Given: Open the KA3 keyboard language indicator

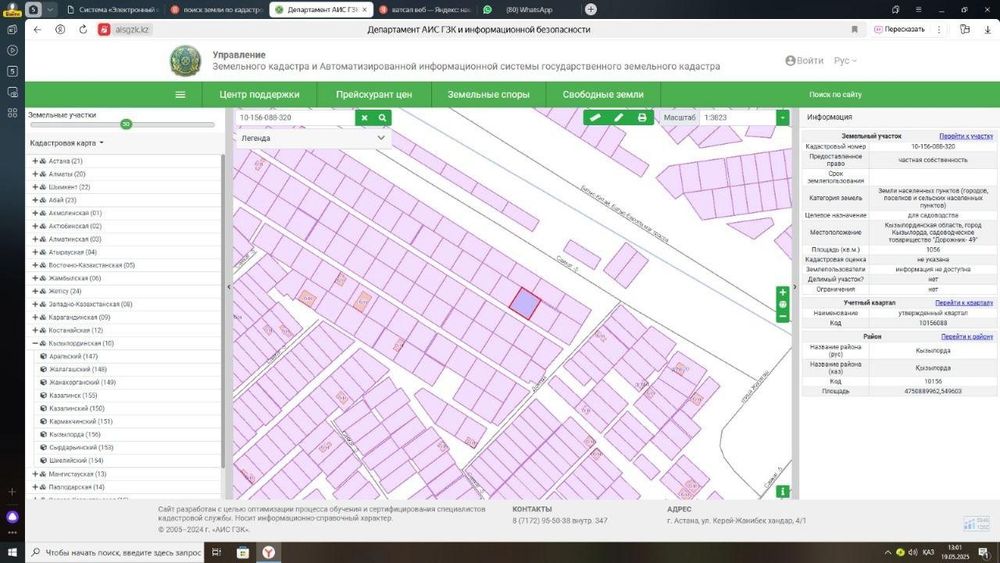Looking at the screenshot, I should 928,552.
